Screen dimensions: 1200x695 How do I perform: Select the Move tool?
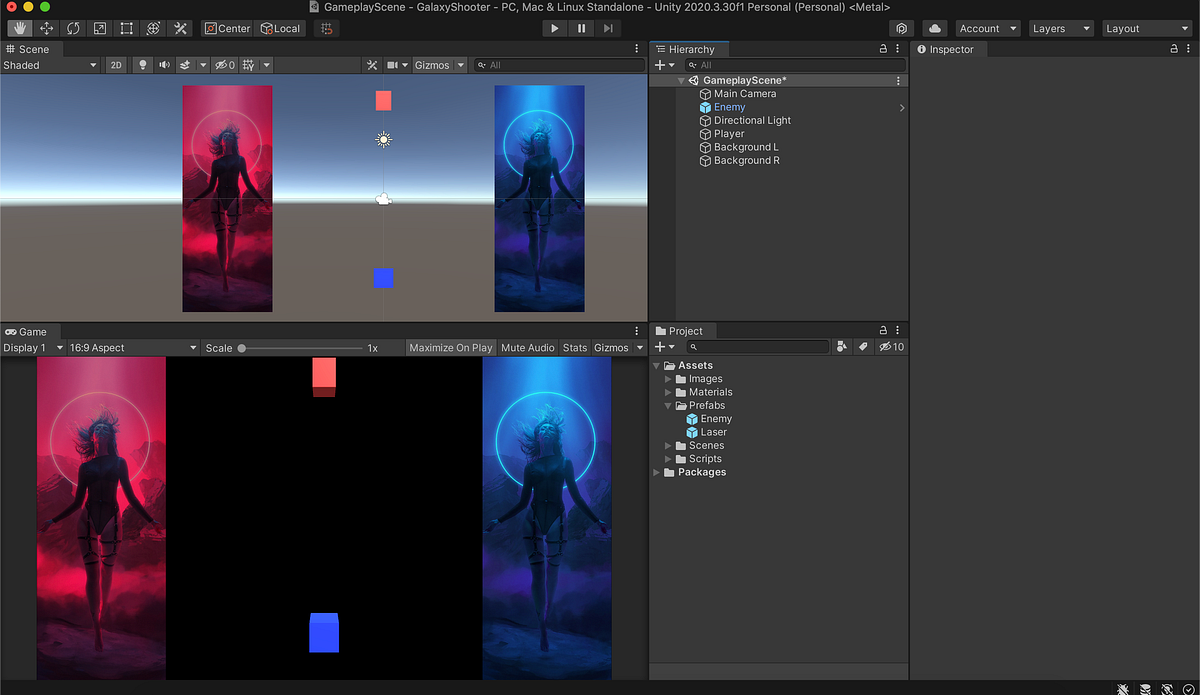click(x=46, y=28)
